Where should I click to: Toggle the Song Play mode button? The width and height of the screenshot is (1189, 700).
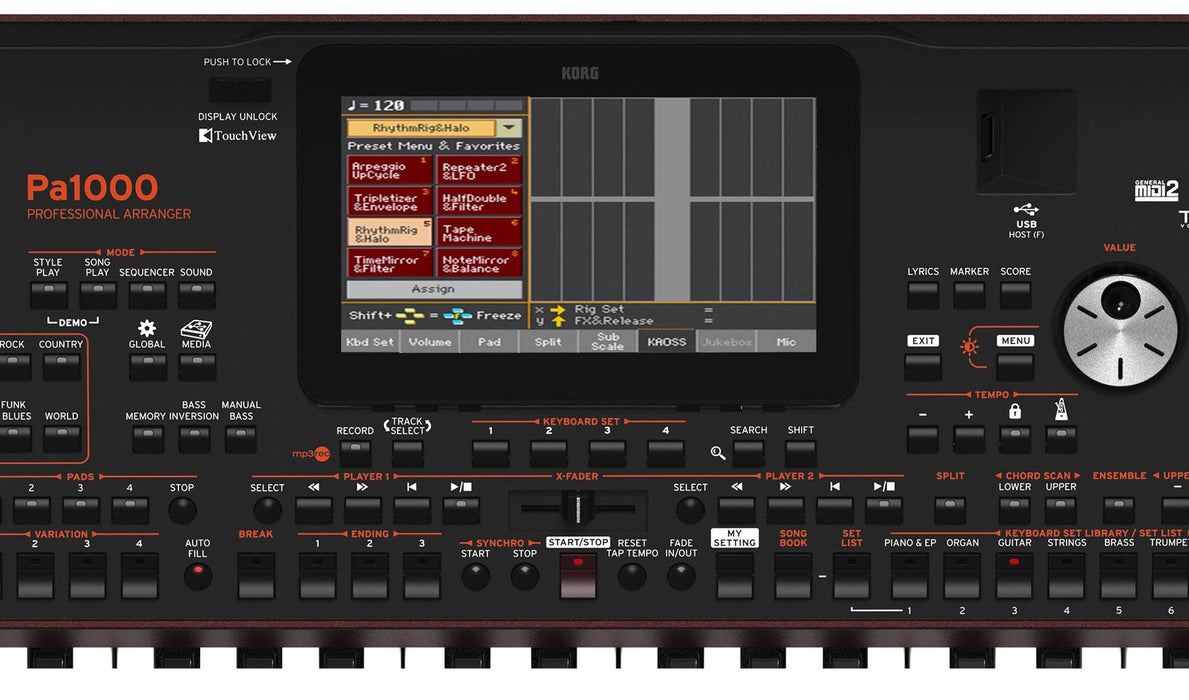click(x=98, y=294)
